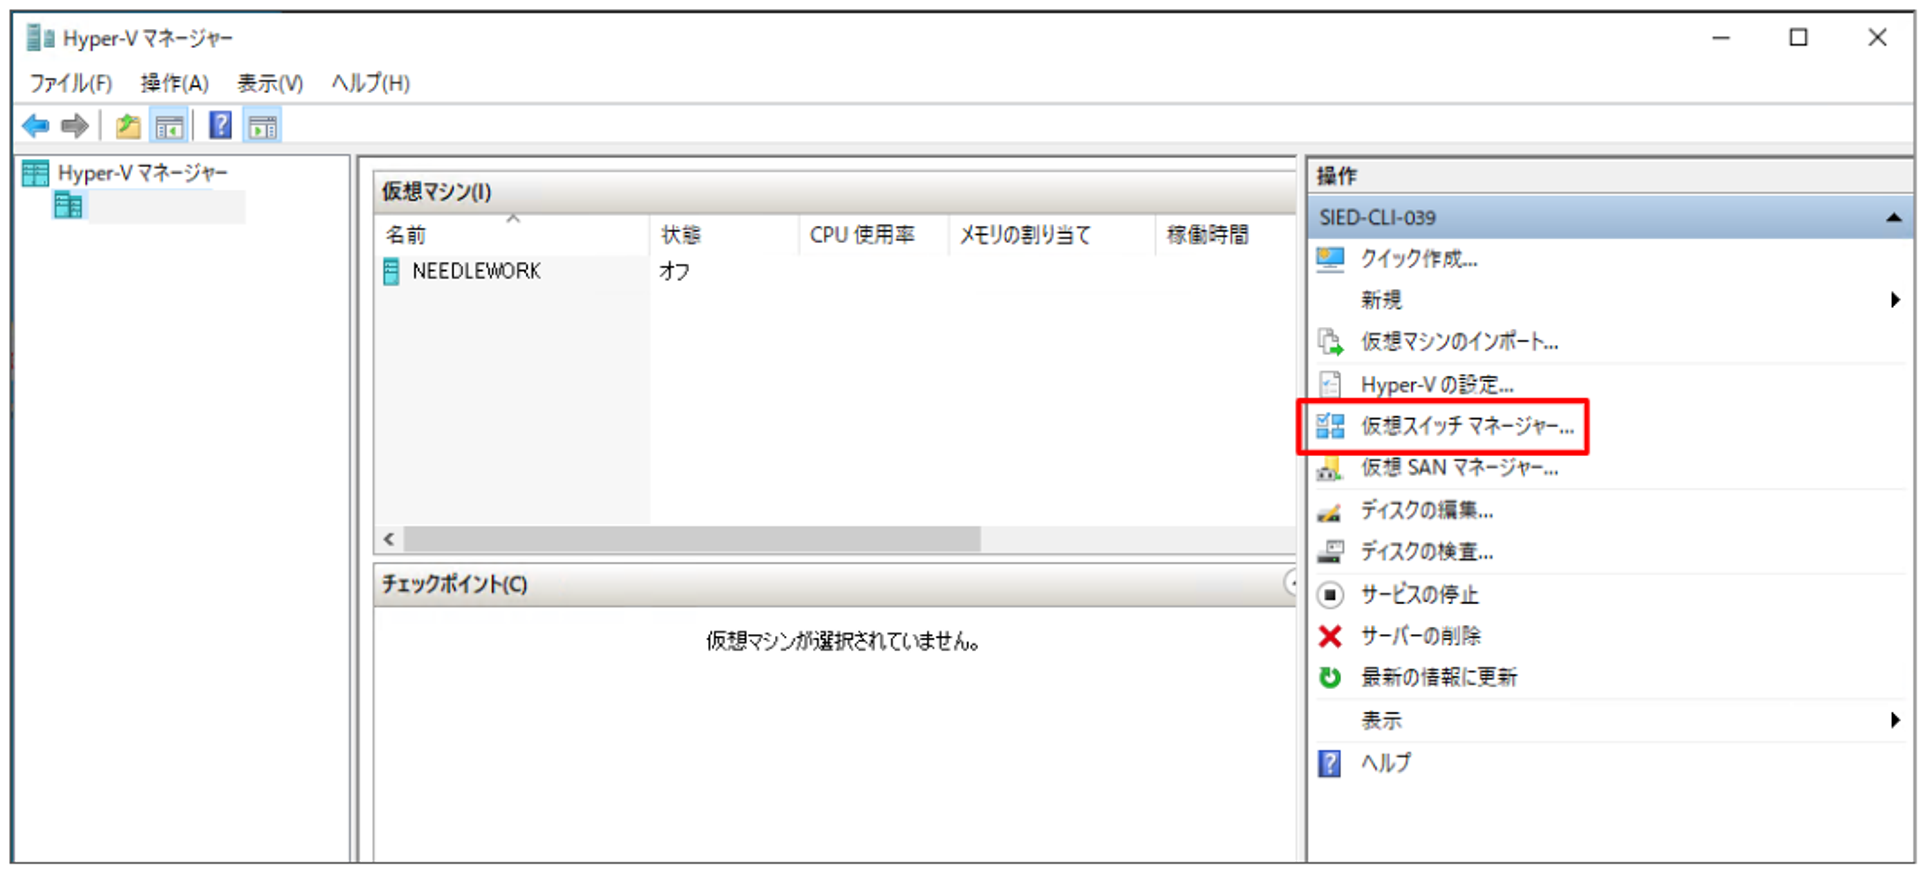1920x872 pixels.
Task: Expand the 表示 submenu arrow in actions
Action: coord(1894,720)
